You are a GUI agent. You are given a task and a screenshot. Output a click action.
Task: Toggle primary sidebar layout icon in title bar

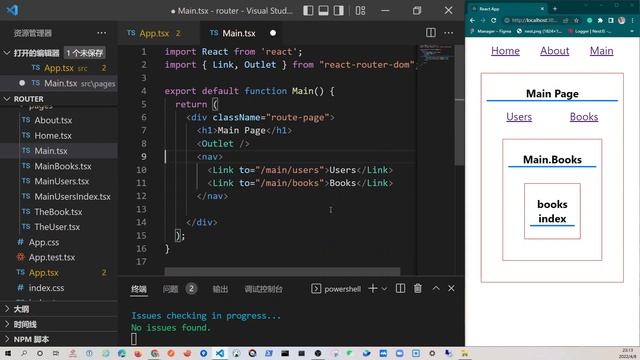tap(308, 11)
